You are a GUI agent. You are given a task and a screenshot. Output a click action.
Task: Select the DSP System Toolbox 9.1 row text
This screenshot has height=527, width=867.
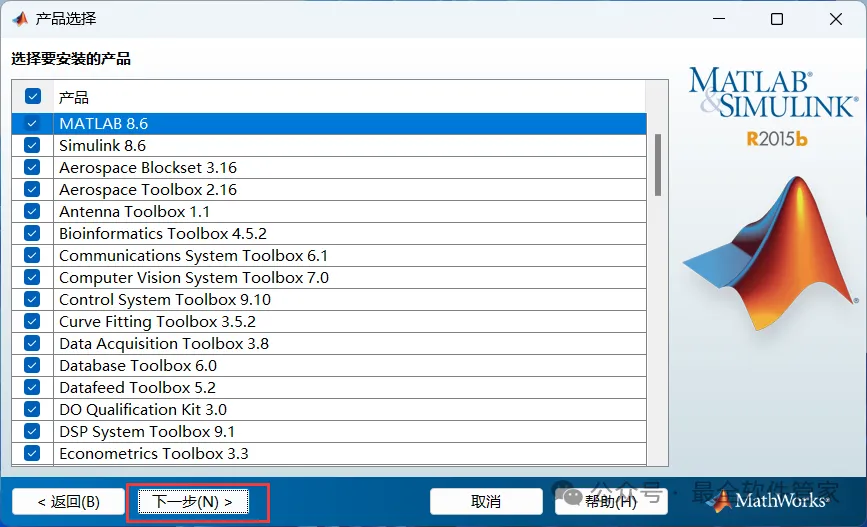147,431
